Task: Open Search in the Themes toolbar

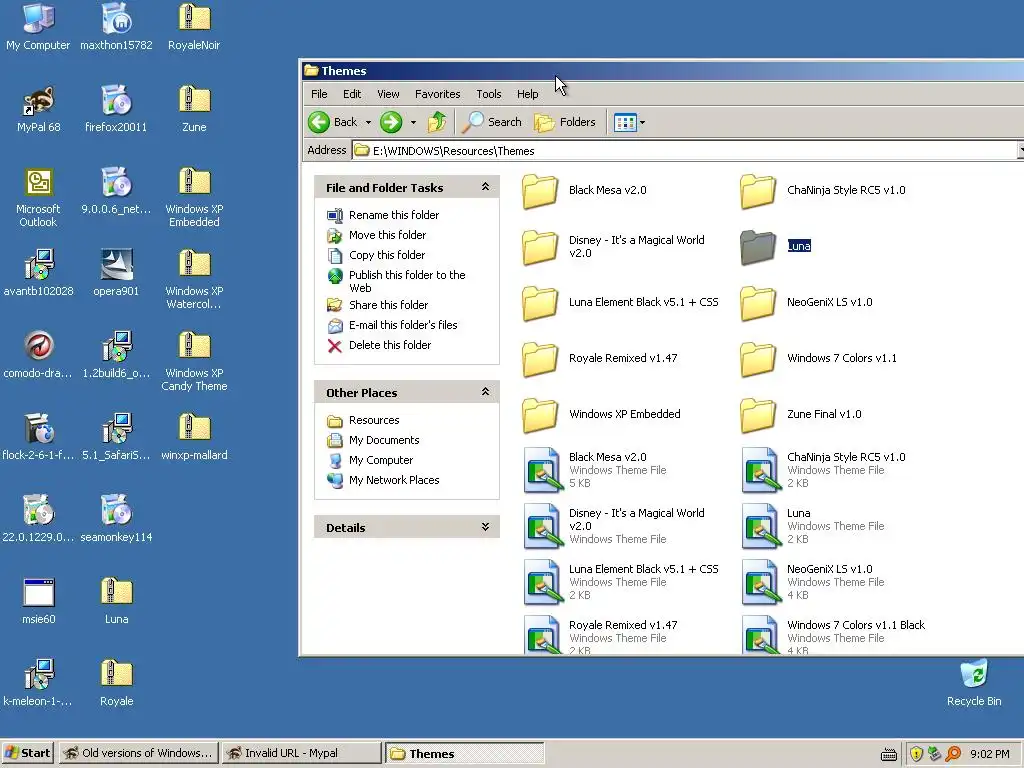Action: pos(492,122)
